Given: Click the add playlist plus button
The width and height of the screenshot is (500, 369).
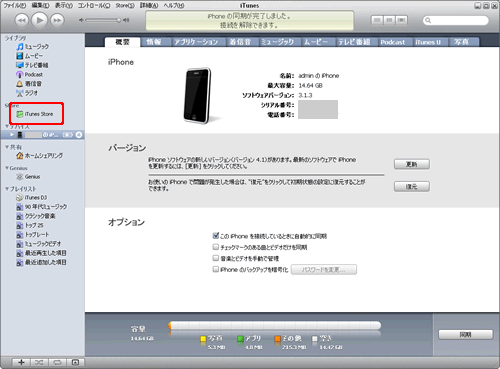Looking at the screenshot, I should 21,362.
